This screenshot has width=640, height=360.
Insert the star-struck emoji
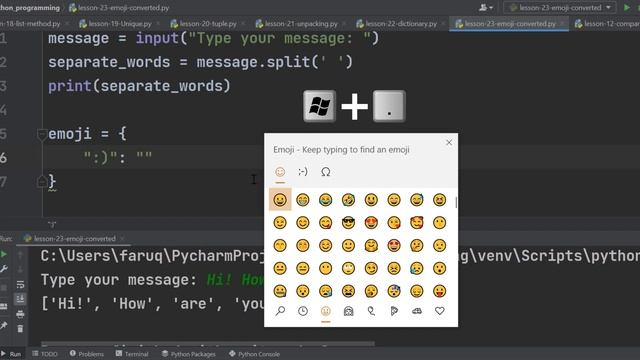pos(394,245)
